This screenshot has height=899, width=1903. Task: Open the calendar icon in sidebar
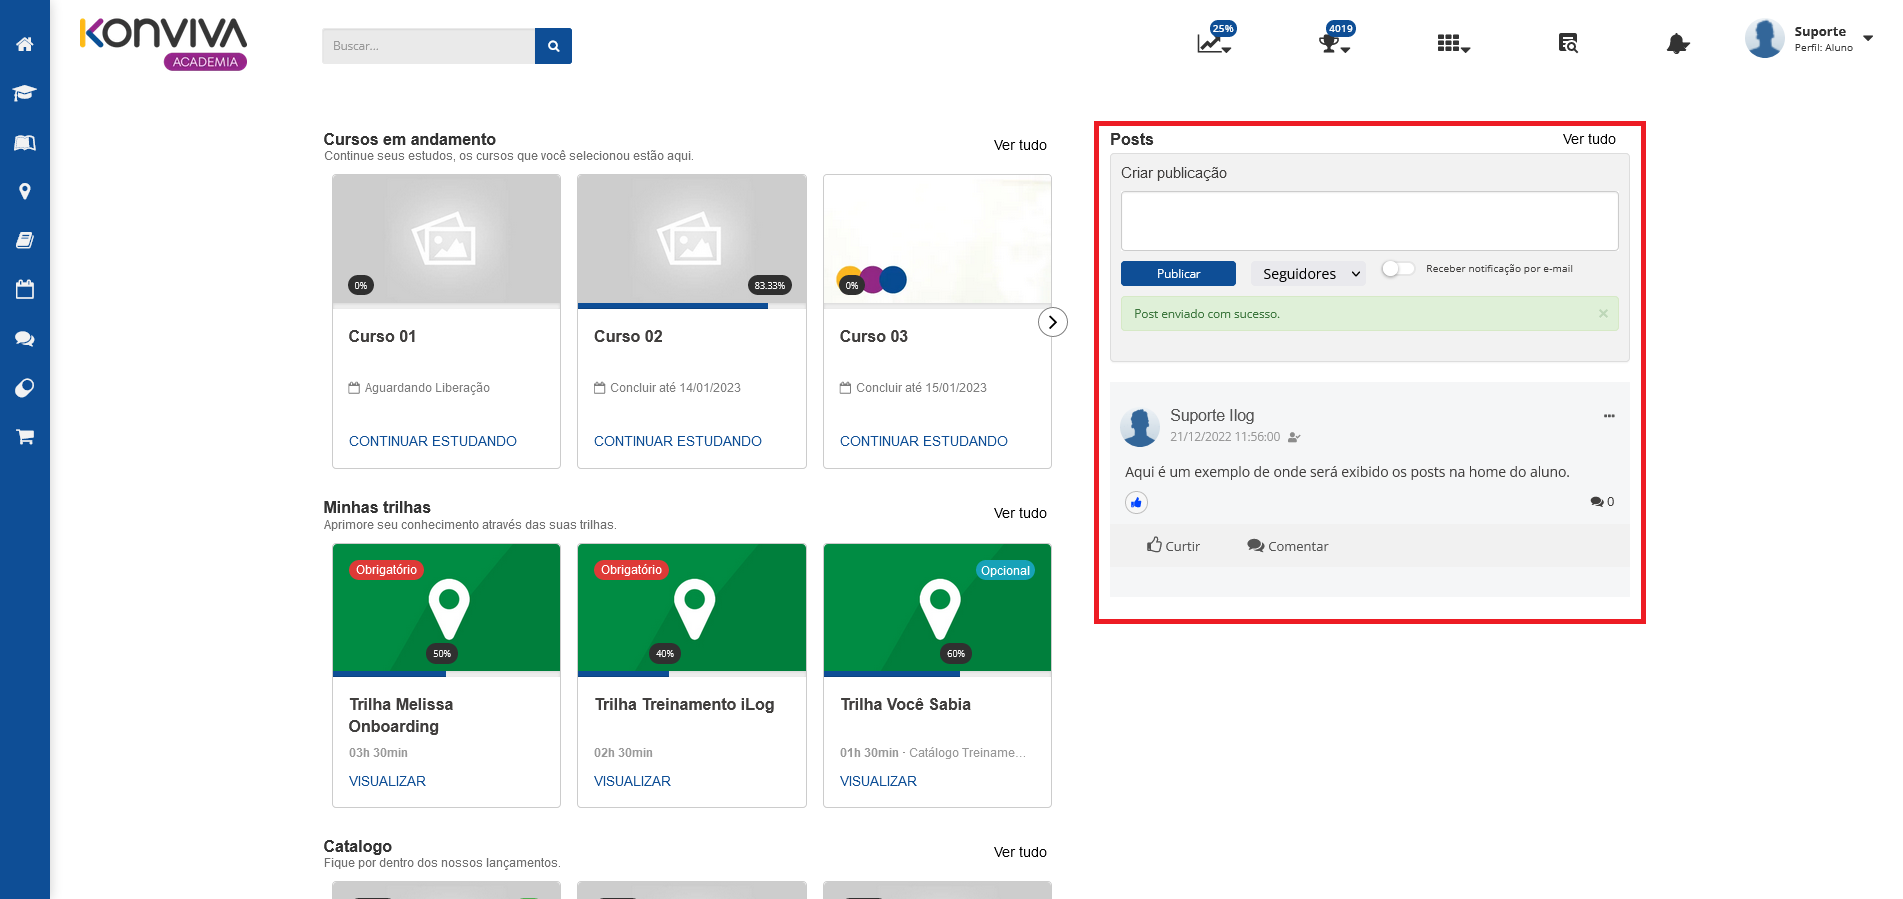(x=25, y=289)
